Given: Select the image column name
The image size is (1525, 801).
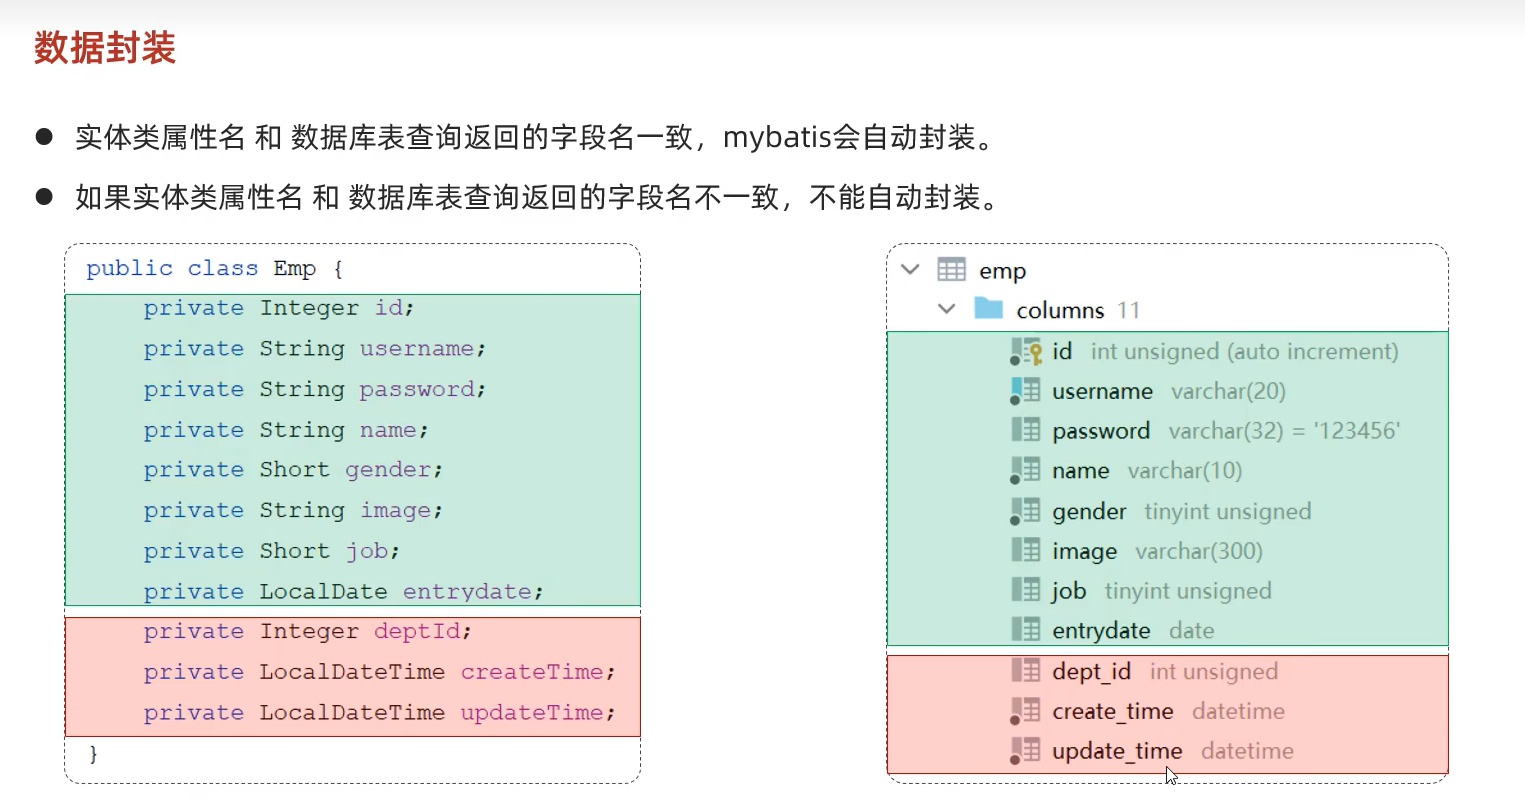Looking at the screenshot, I should pyautogui.click(x=1084, y=551).
